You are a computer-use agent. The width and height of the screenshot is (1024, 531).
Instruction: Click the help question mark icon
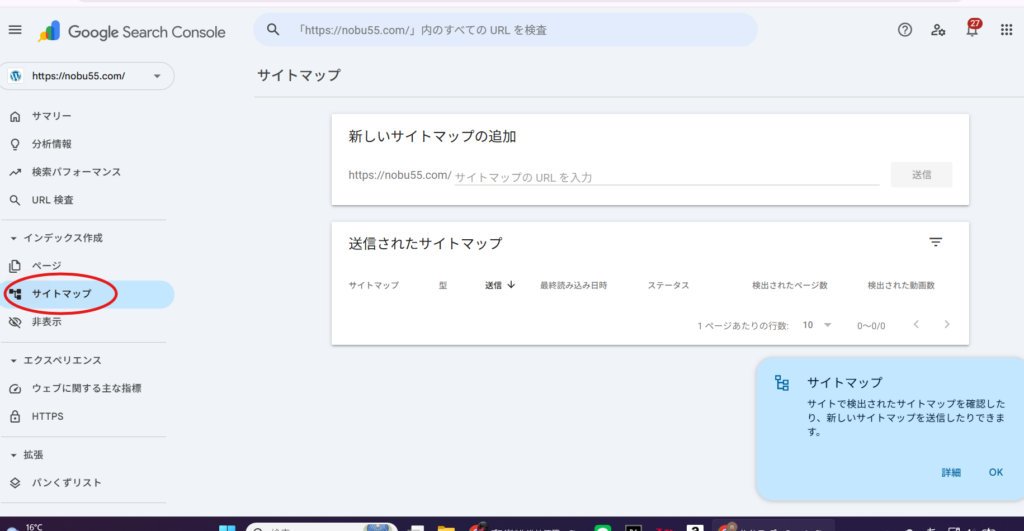905,30
